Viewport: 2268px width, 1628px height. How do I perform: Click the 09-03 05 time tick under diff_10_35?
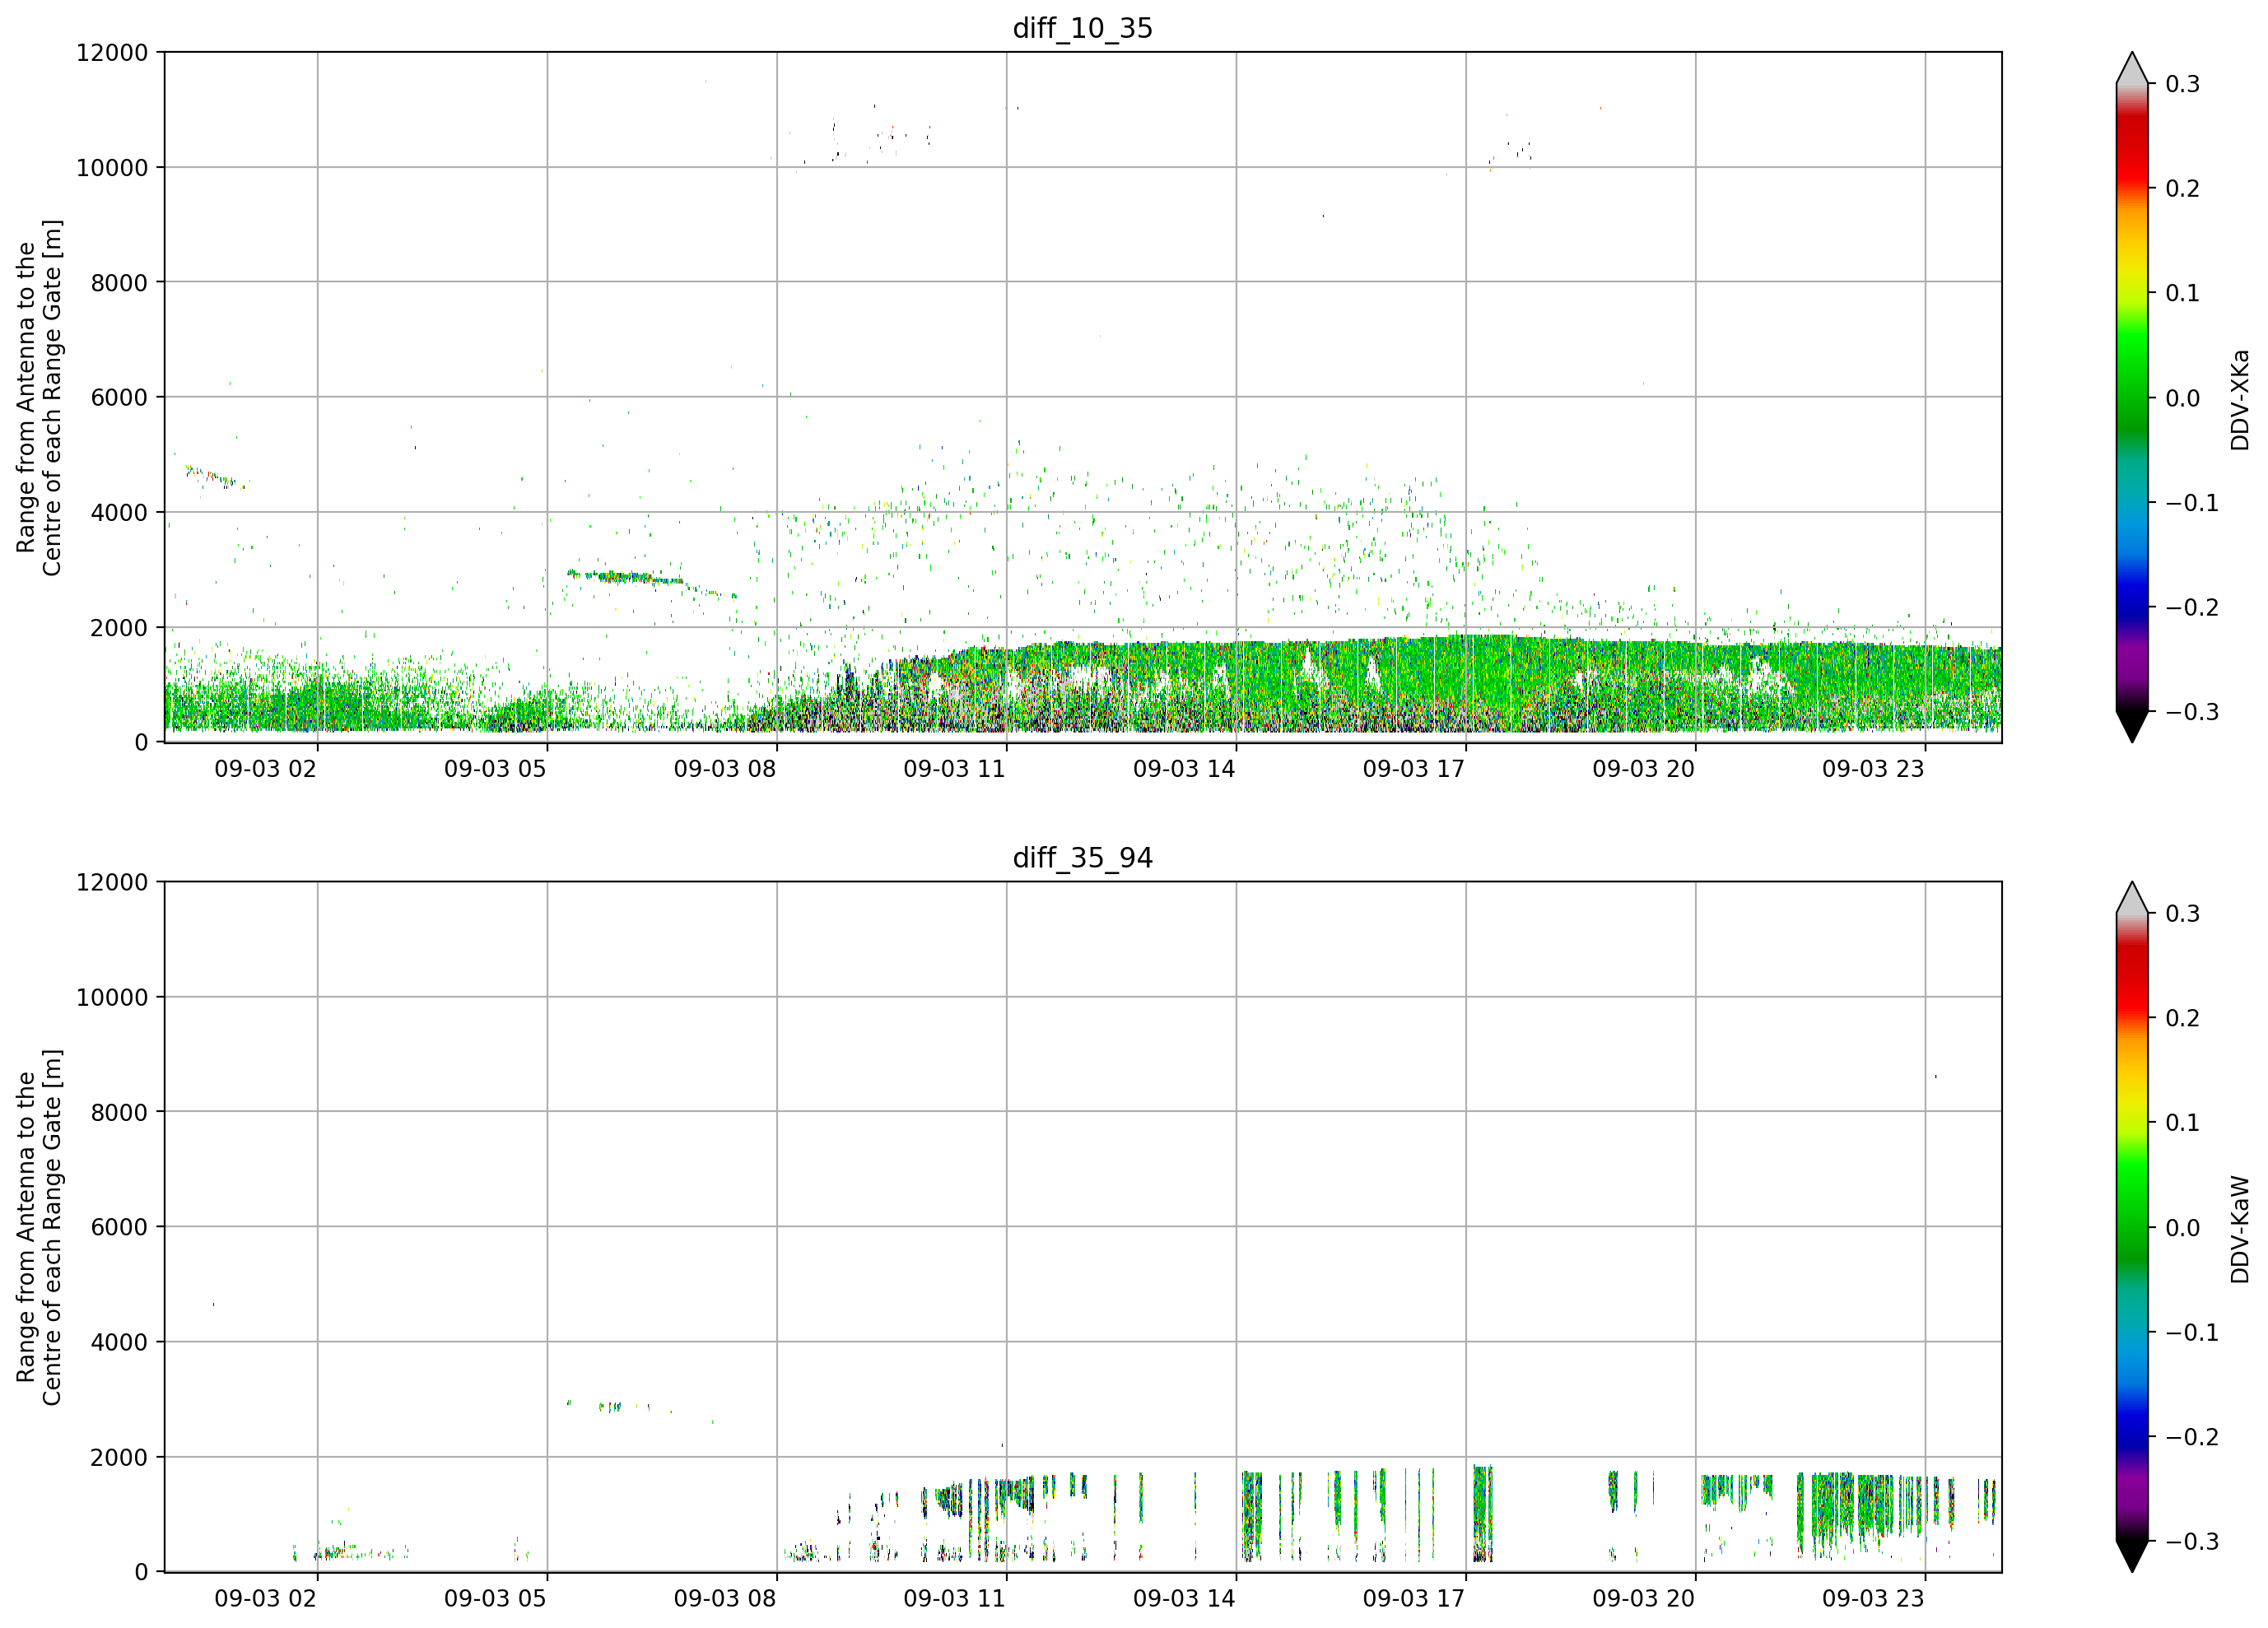(x=495, y=769)
